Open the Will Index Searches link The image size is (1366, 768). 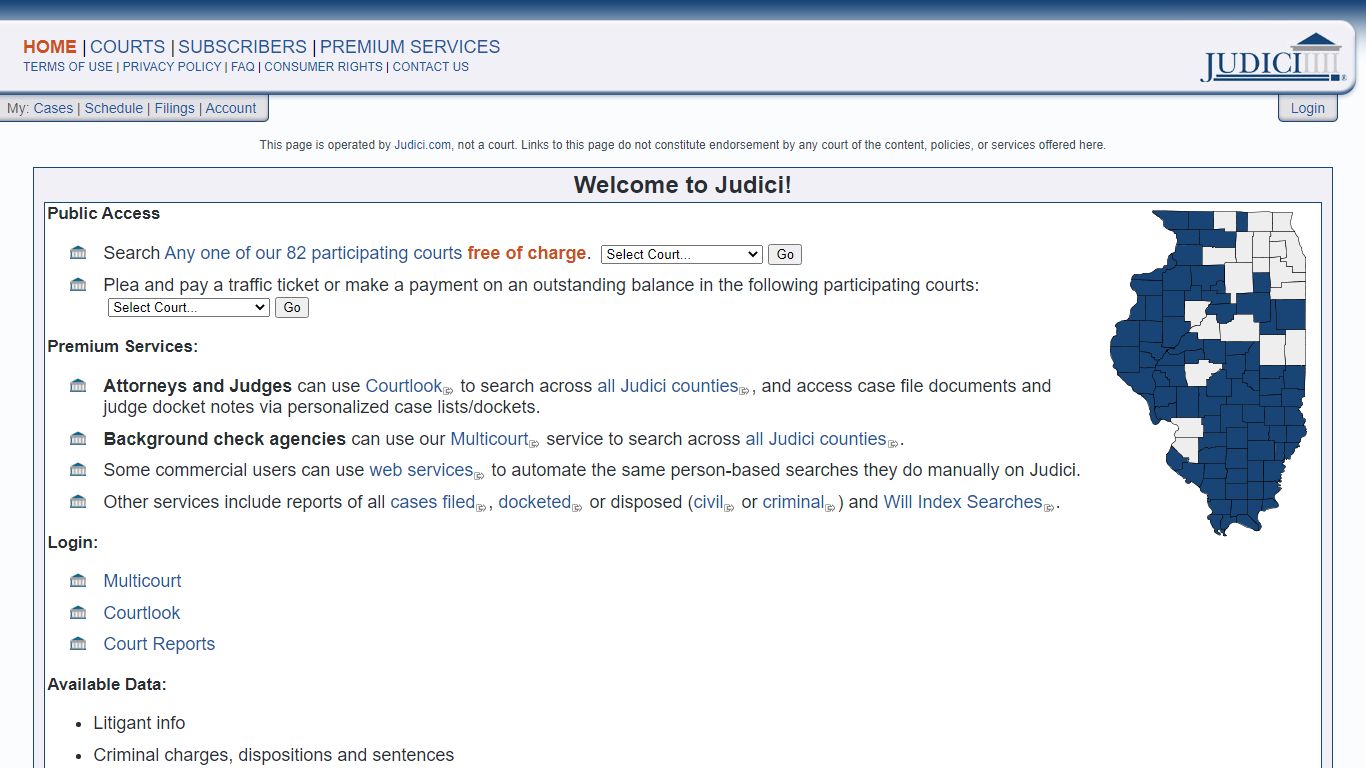click(963, 502)
